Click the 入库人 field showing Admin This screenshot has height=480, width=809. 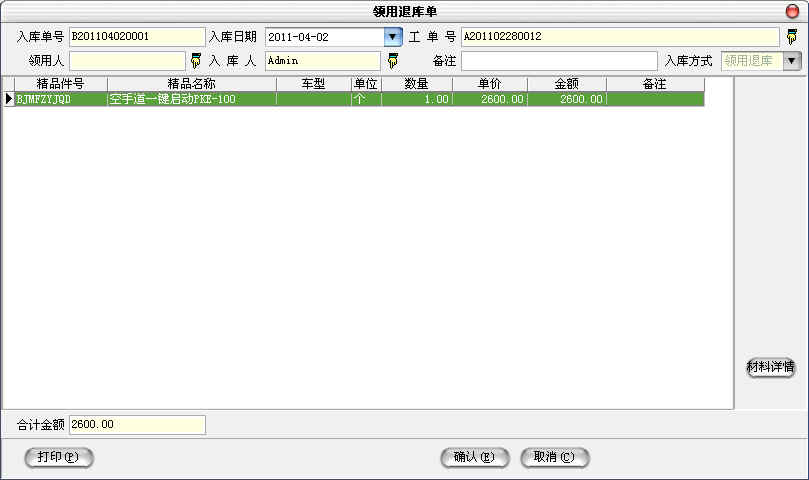point(322,61)
